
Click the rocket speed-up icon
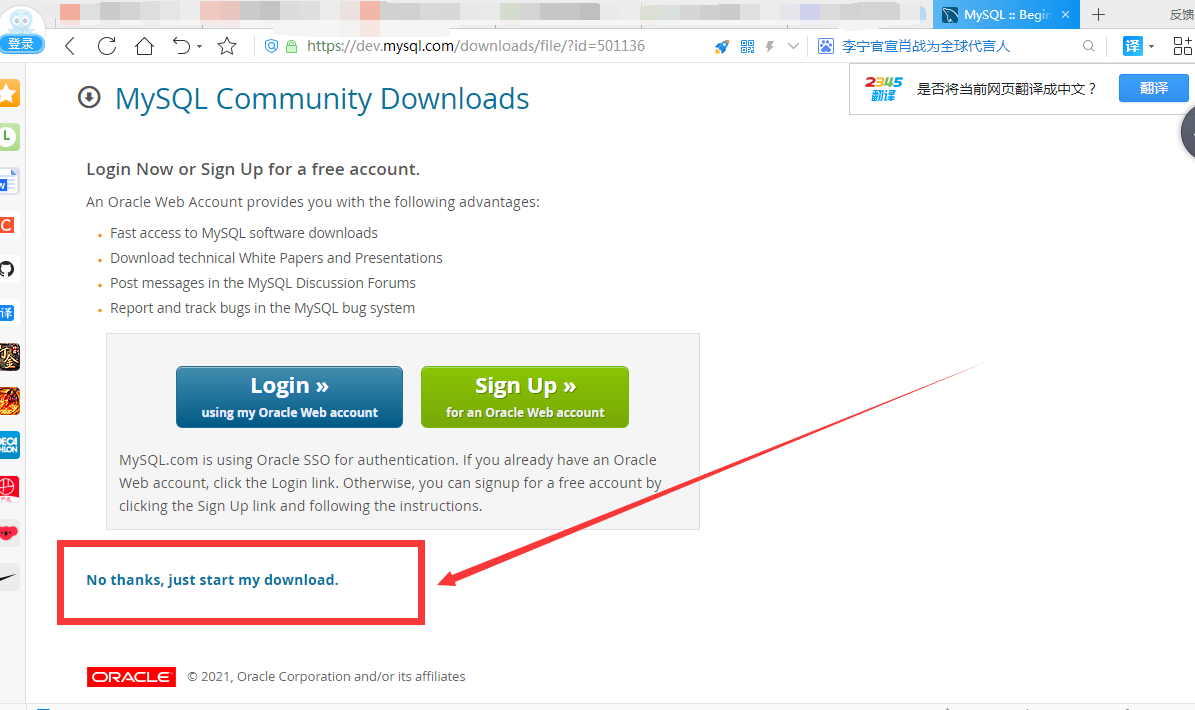[721, 46]
